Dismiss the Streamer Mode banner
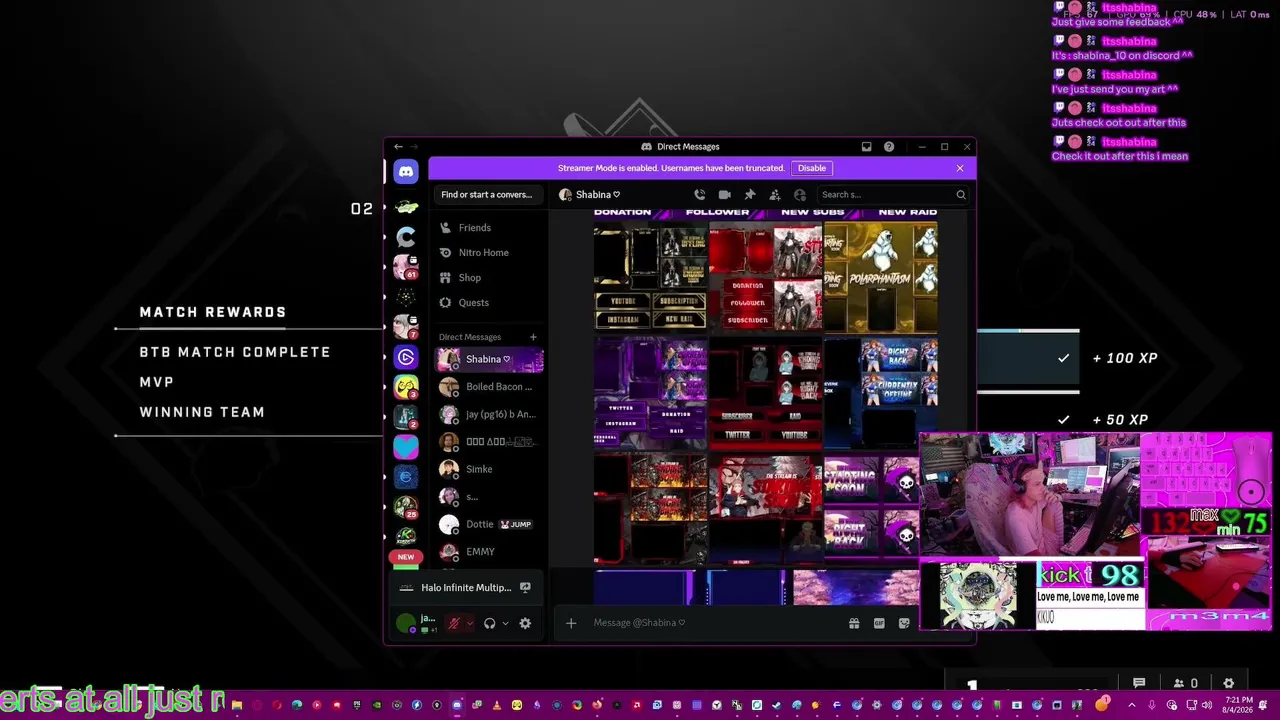 960,168
